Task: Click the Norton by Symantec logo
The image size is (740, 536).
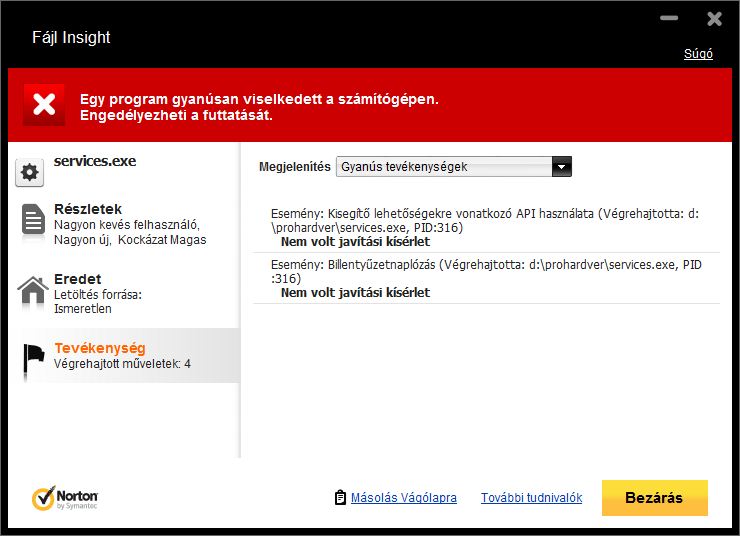Action: point(65,498)
